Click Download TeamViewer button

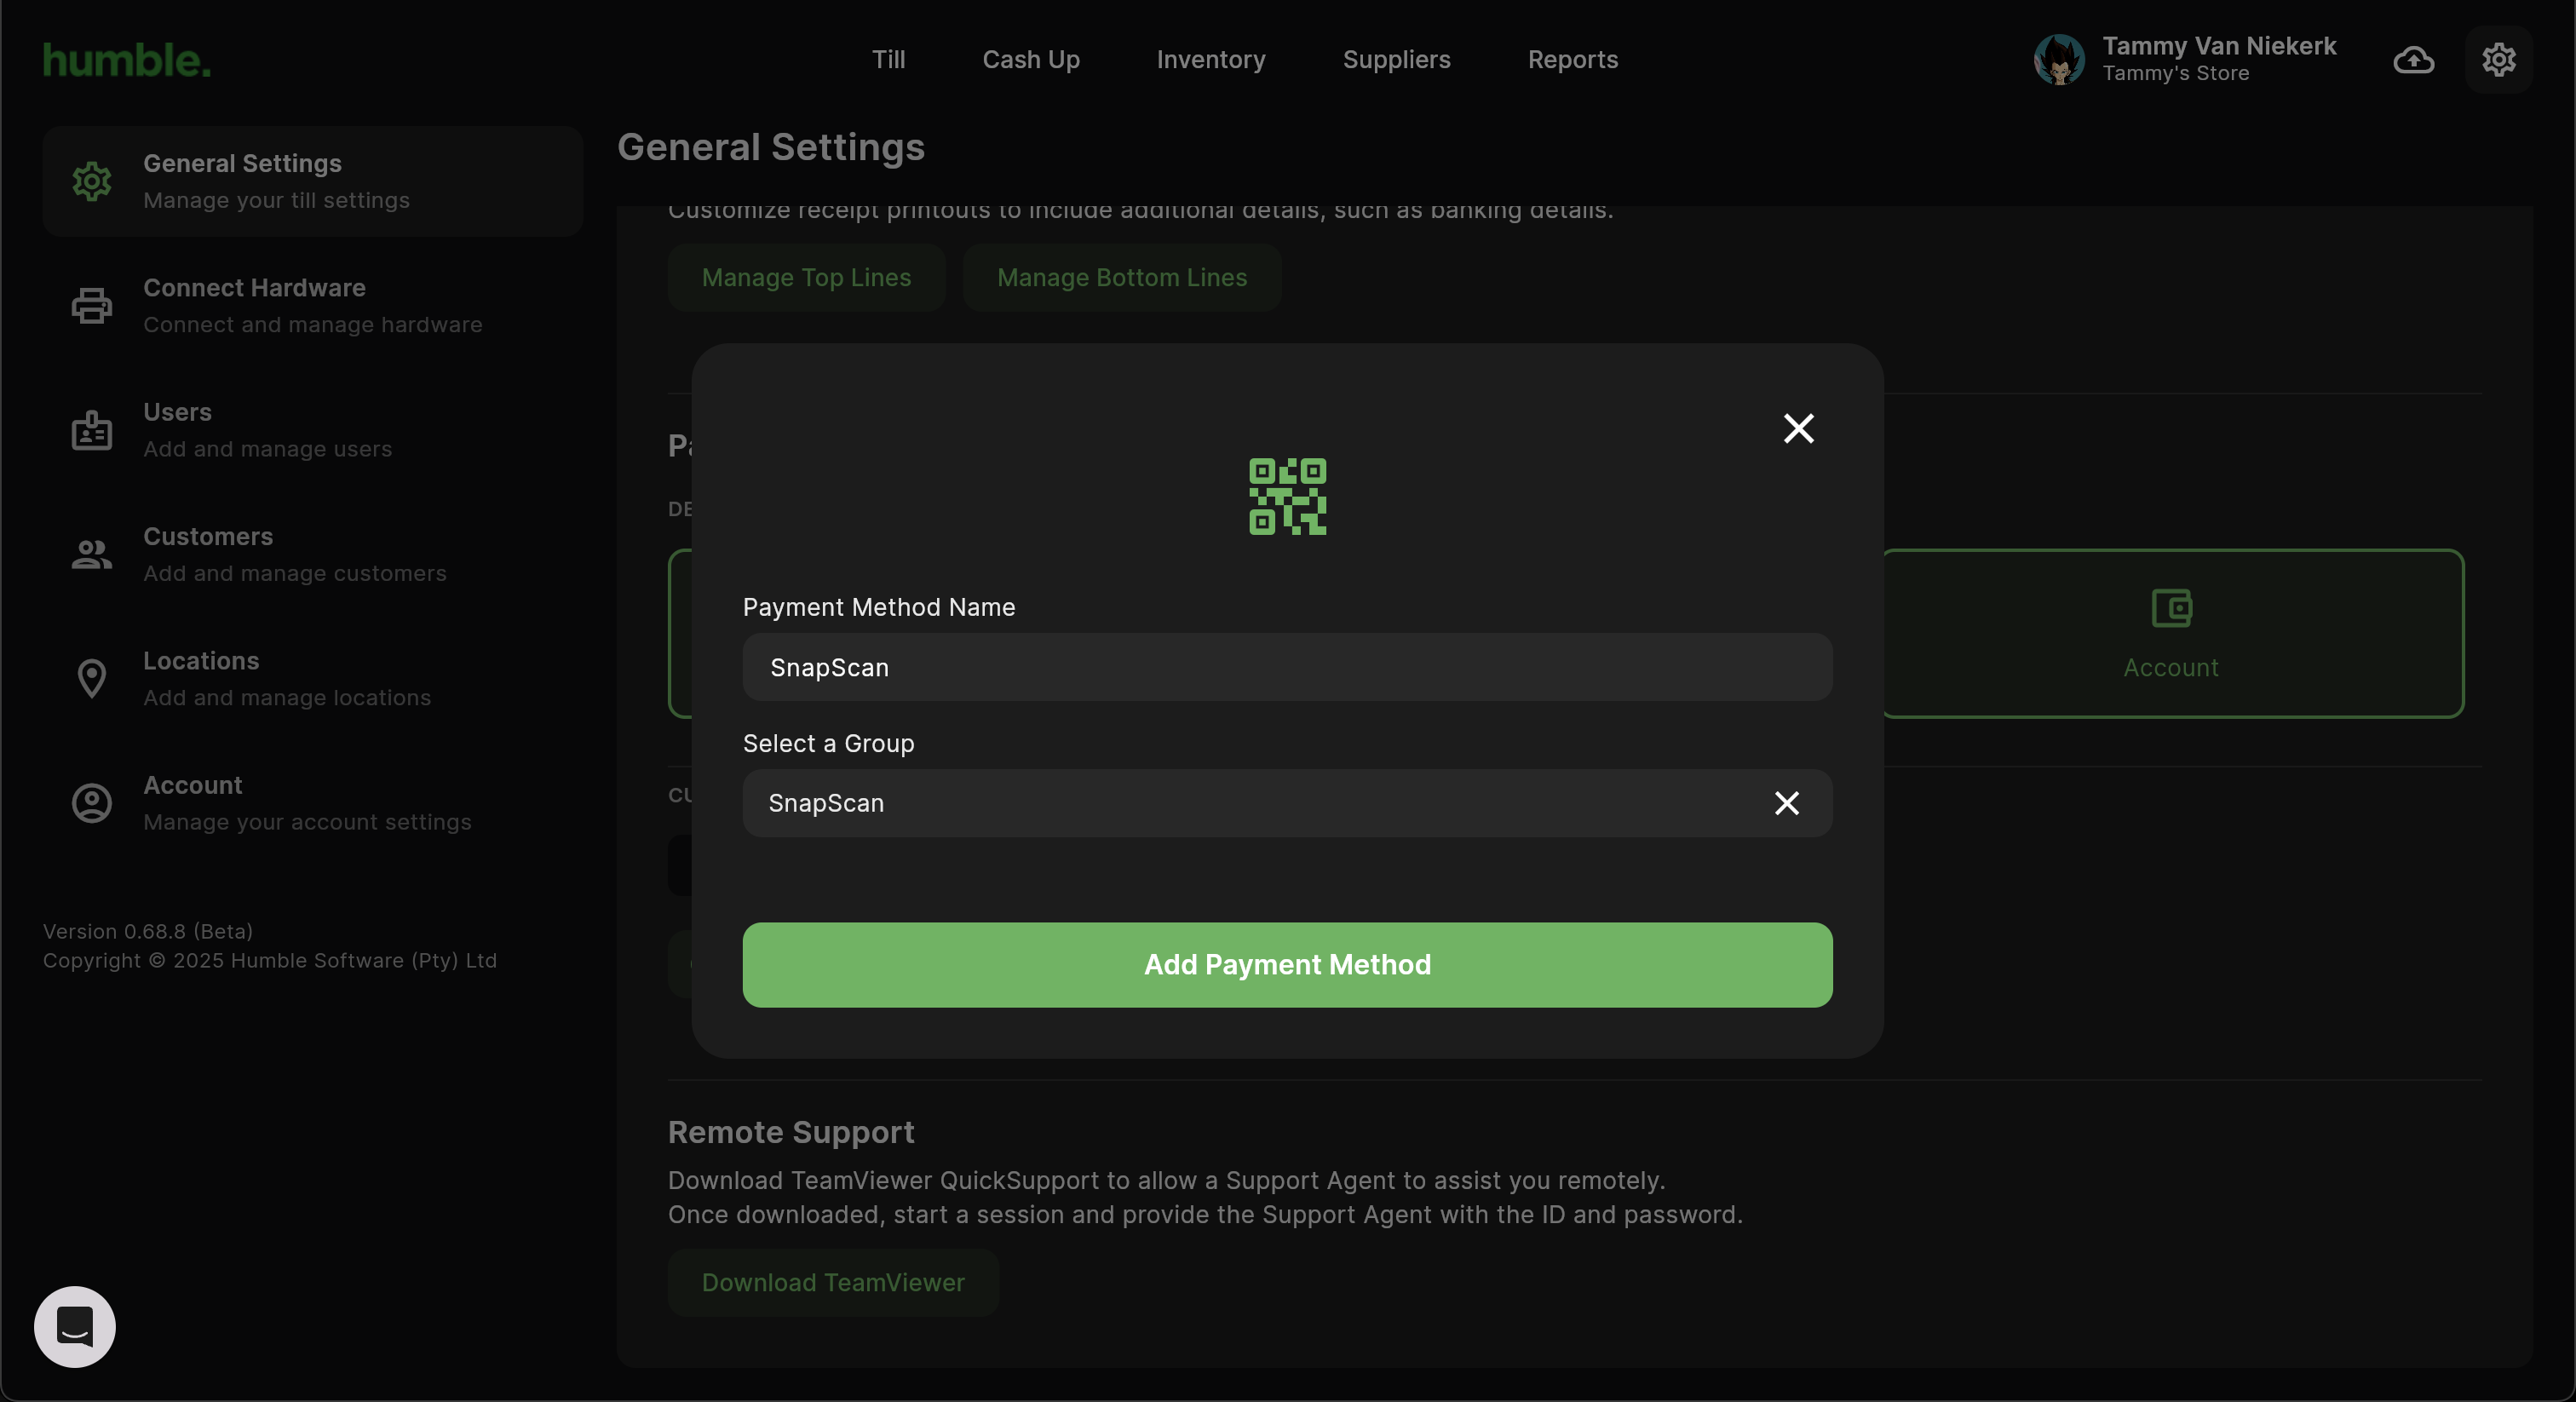coord(832,1282)
